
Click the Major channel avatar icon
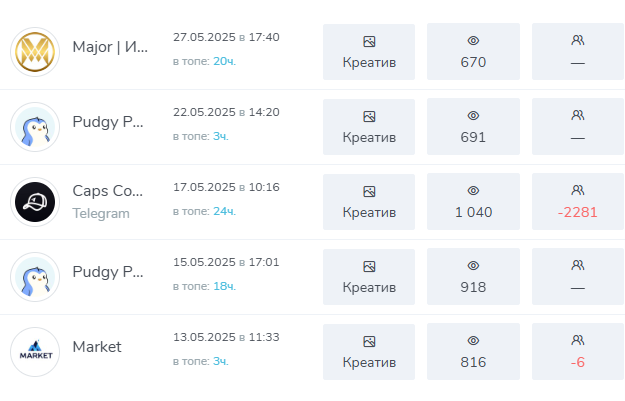click(35, 52)
